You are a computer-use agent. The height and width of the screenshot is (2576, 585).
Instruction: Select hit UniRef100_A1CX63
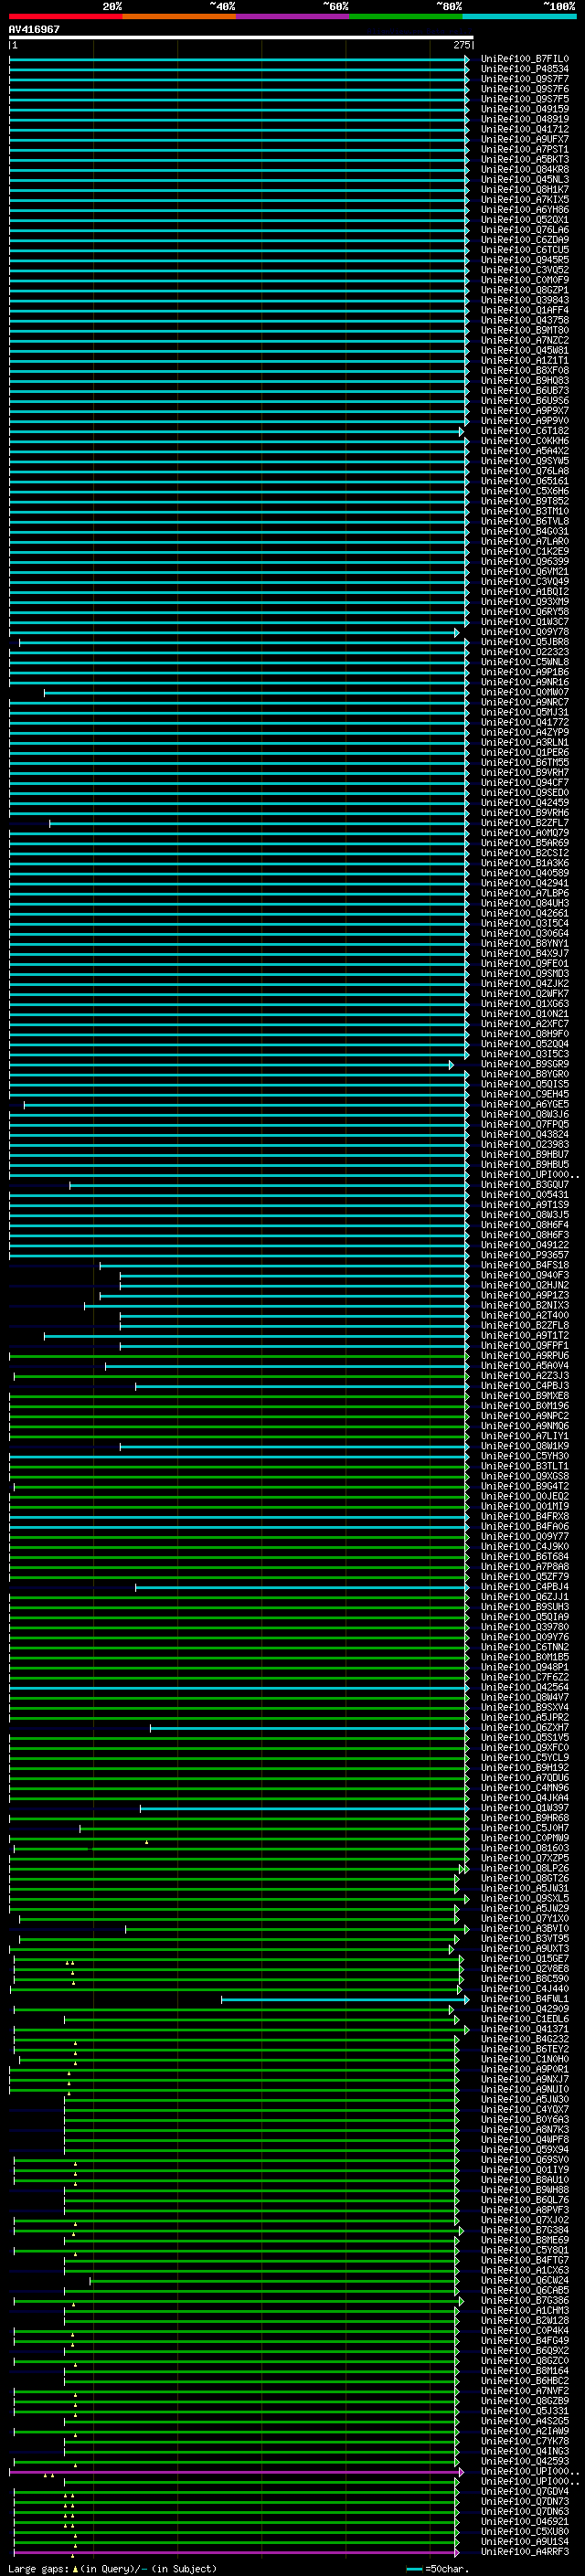point(524,2270)
